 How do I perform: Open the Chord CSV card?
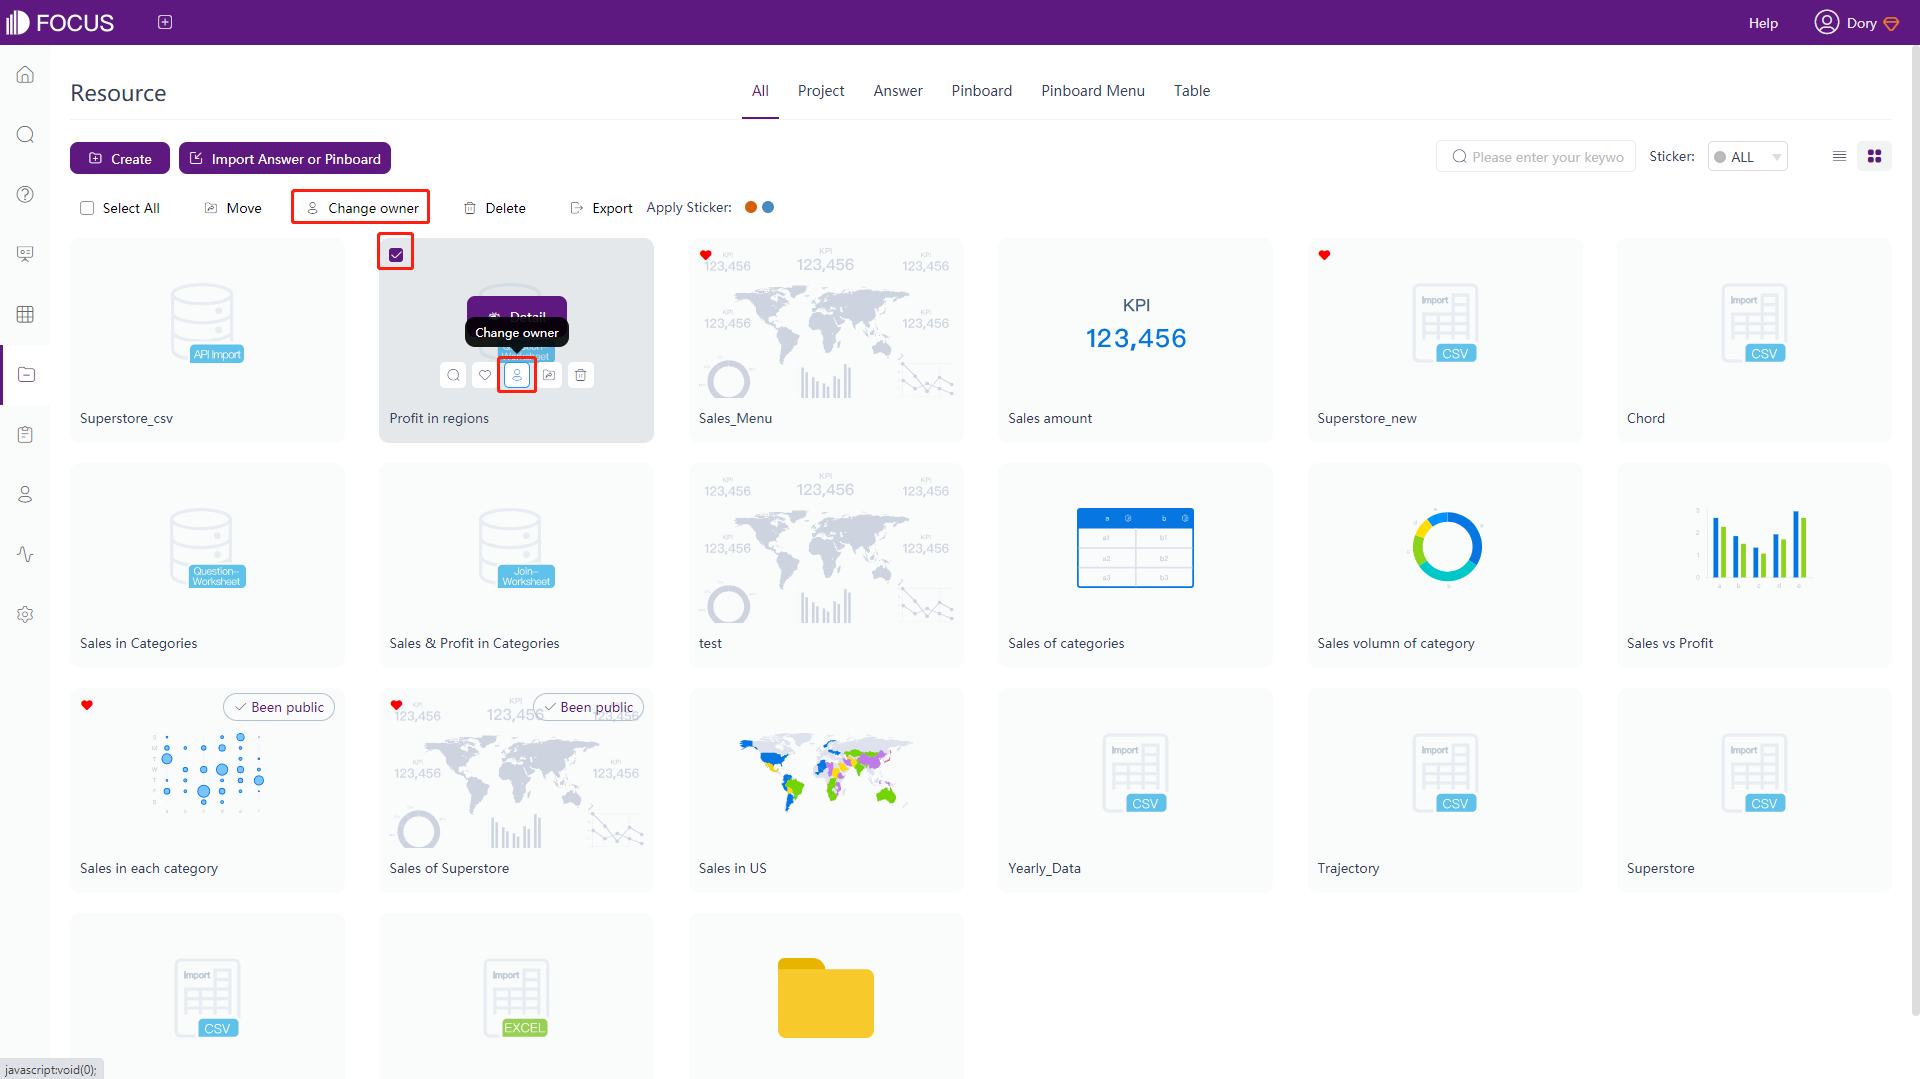(x=1754, y=340)
